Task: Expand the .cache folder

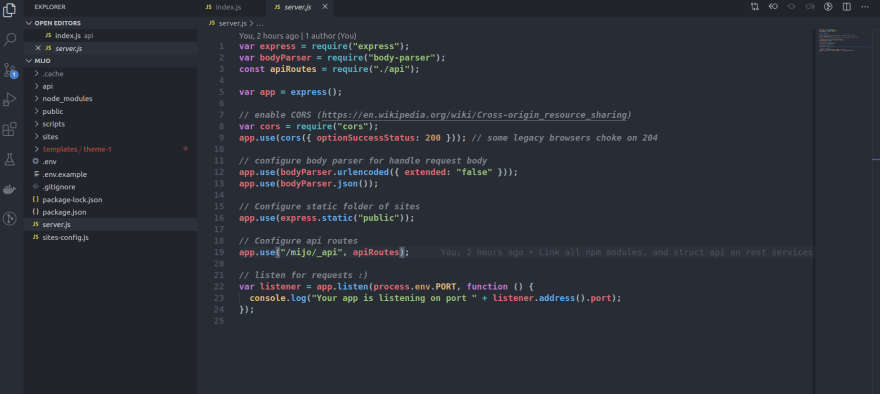Action: (37, 74)
